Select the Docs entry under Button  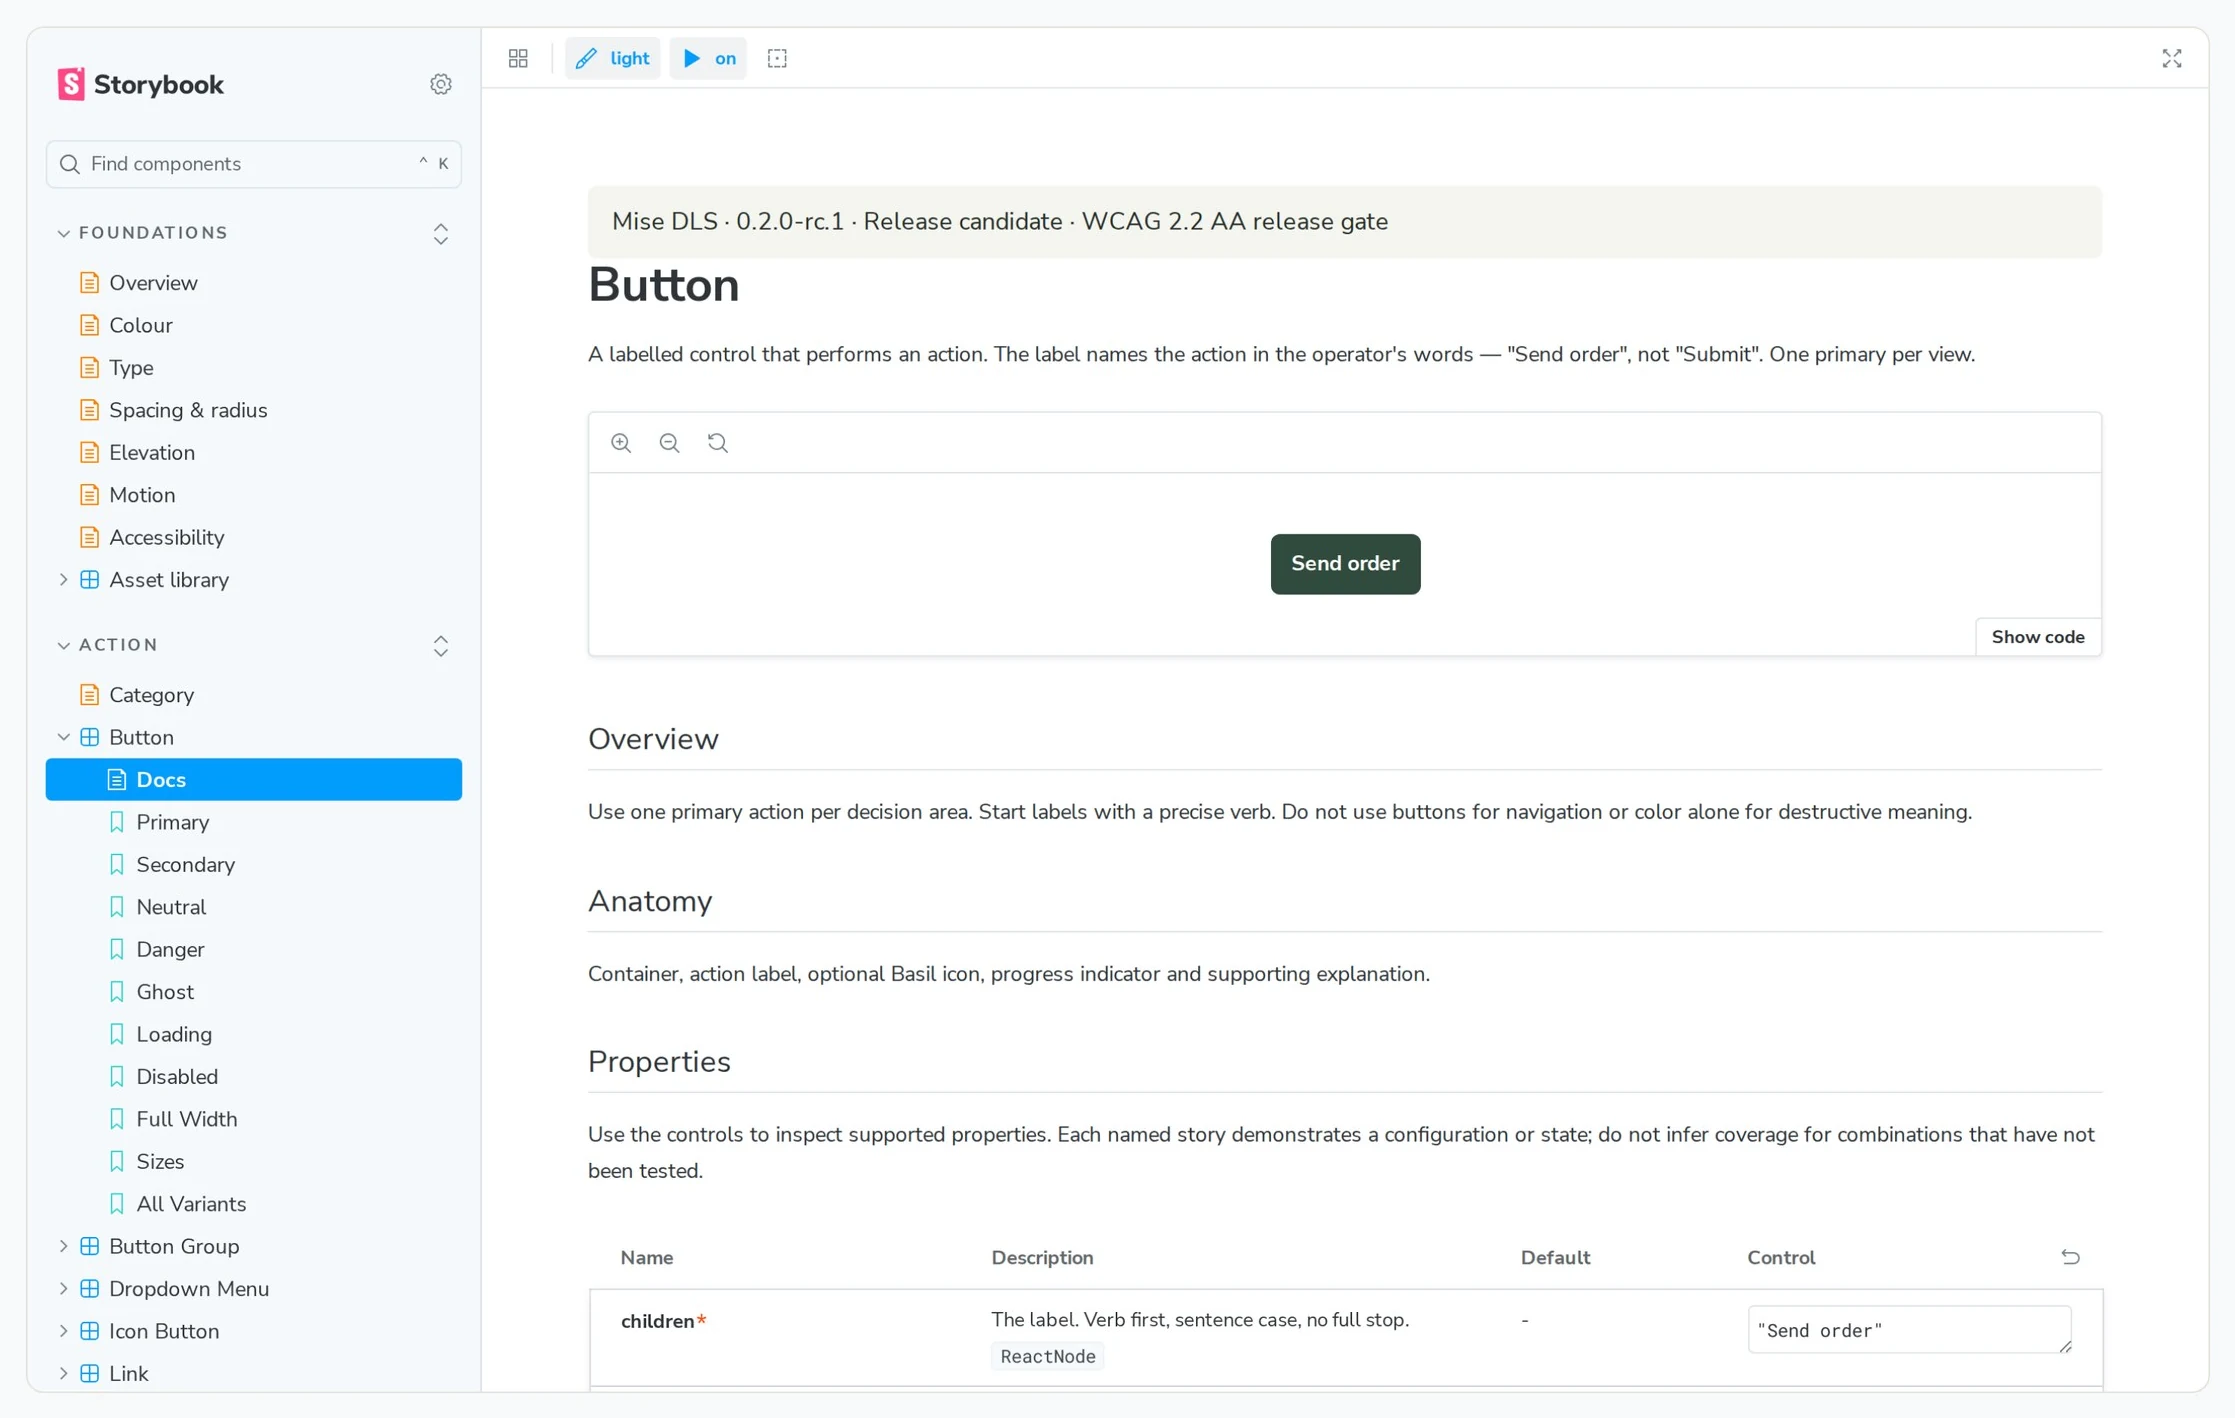click(x=254, y=779)
